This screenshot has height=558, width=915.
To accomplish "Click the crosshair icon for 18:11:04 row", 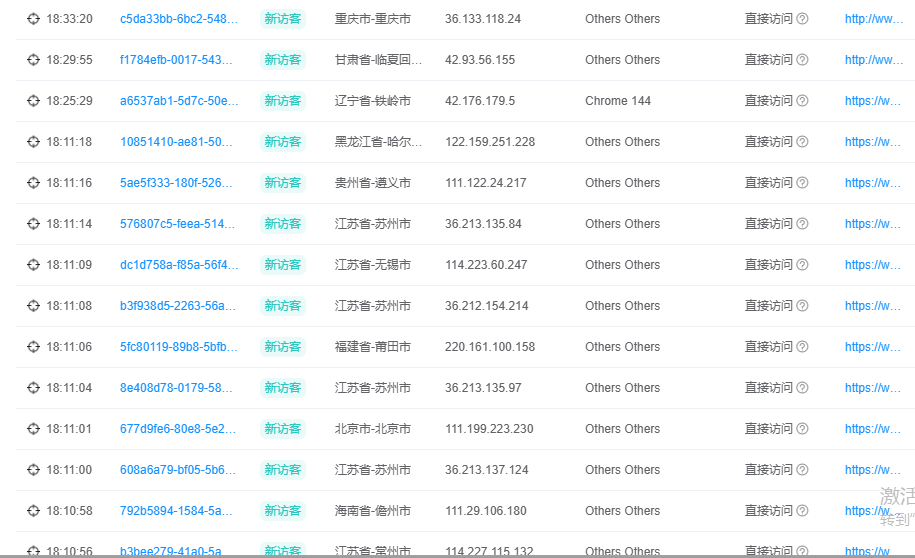I will click(33, 388).
